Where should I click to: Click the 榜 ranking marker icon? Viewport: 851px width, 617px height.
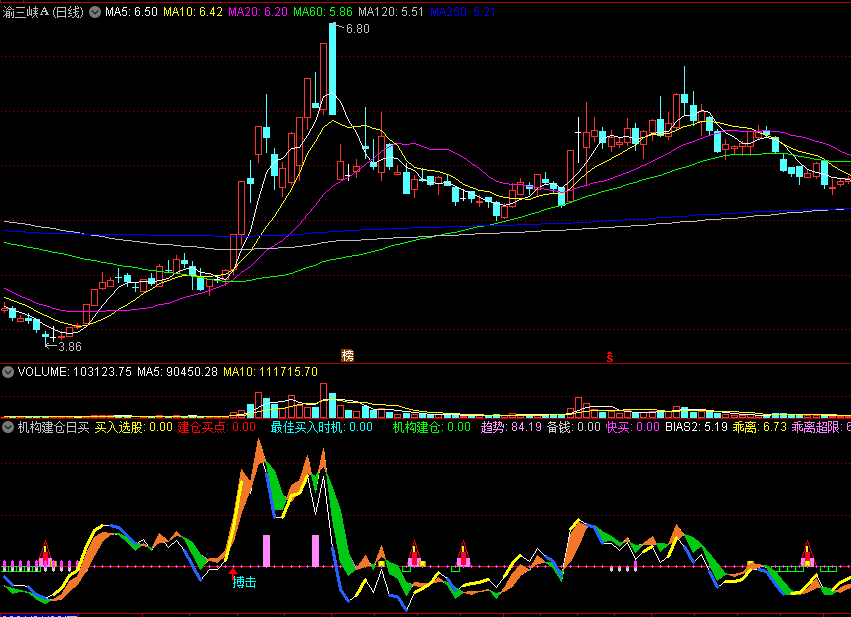(347, 355)
